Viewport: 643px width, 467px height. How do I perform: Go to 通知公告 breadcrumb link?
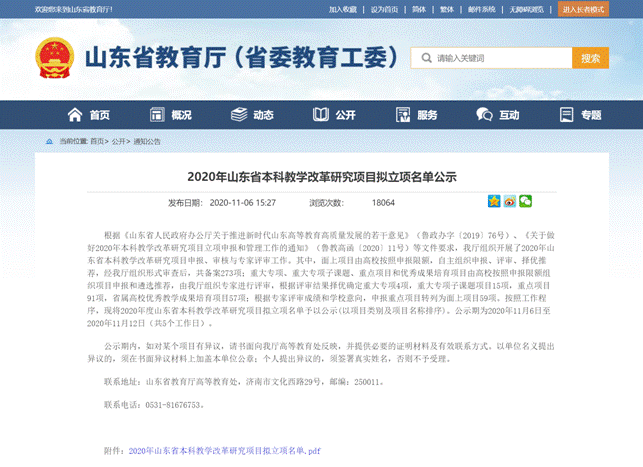click(x=147, y=142)
